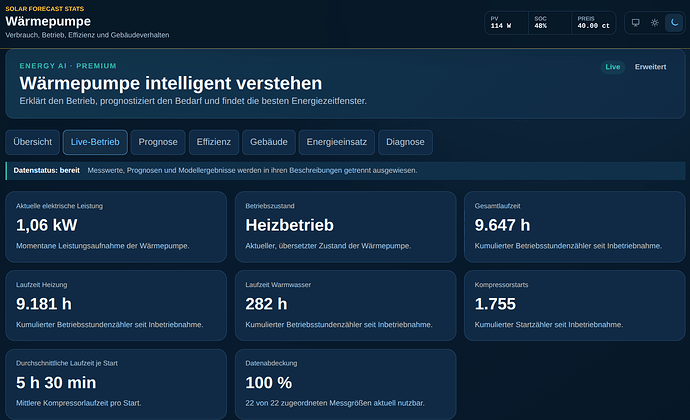
Task: Open the Diagnose tab
Action: (x=405, y=142)
